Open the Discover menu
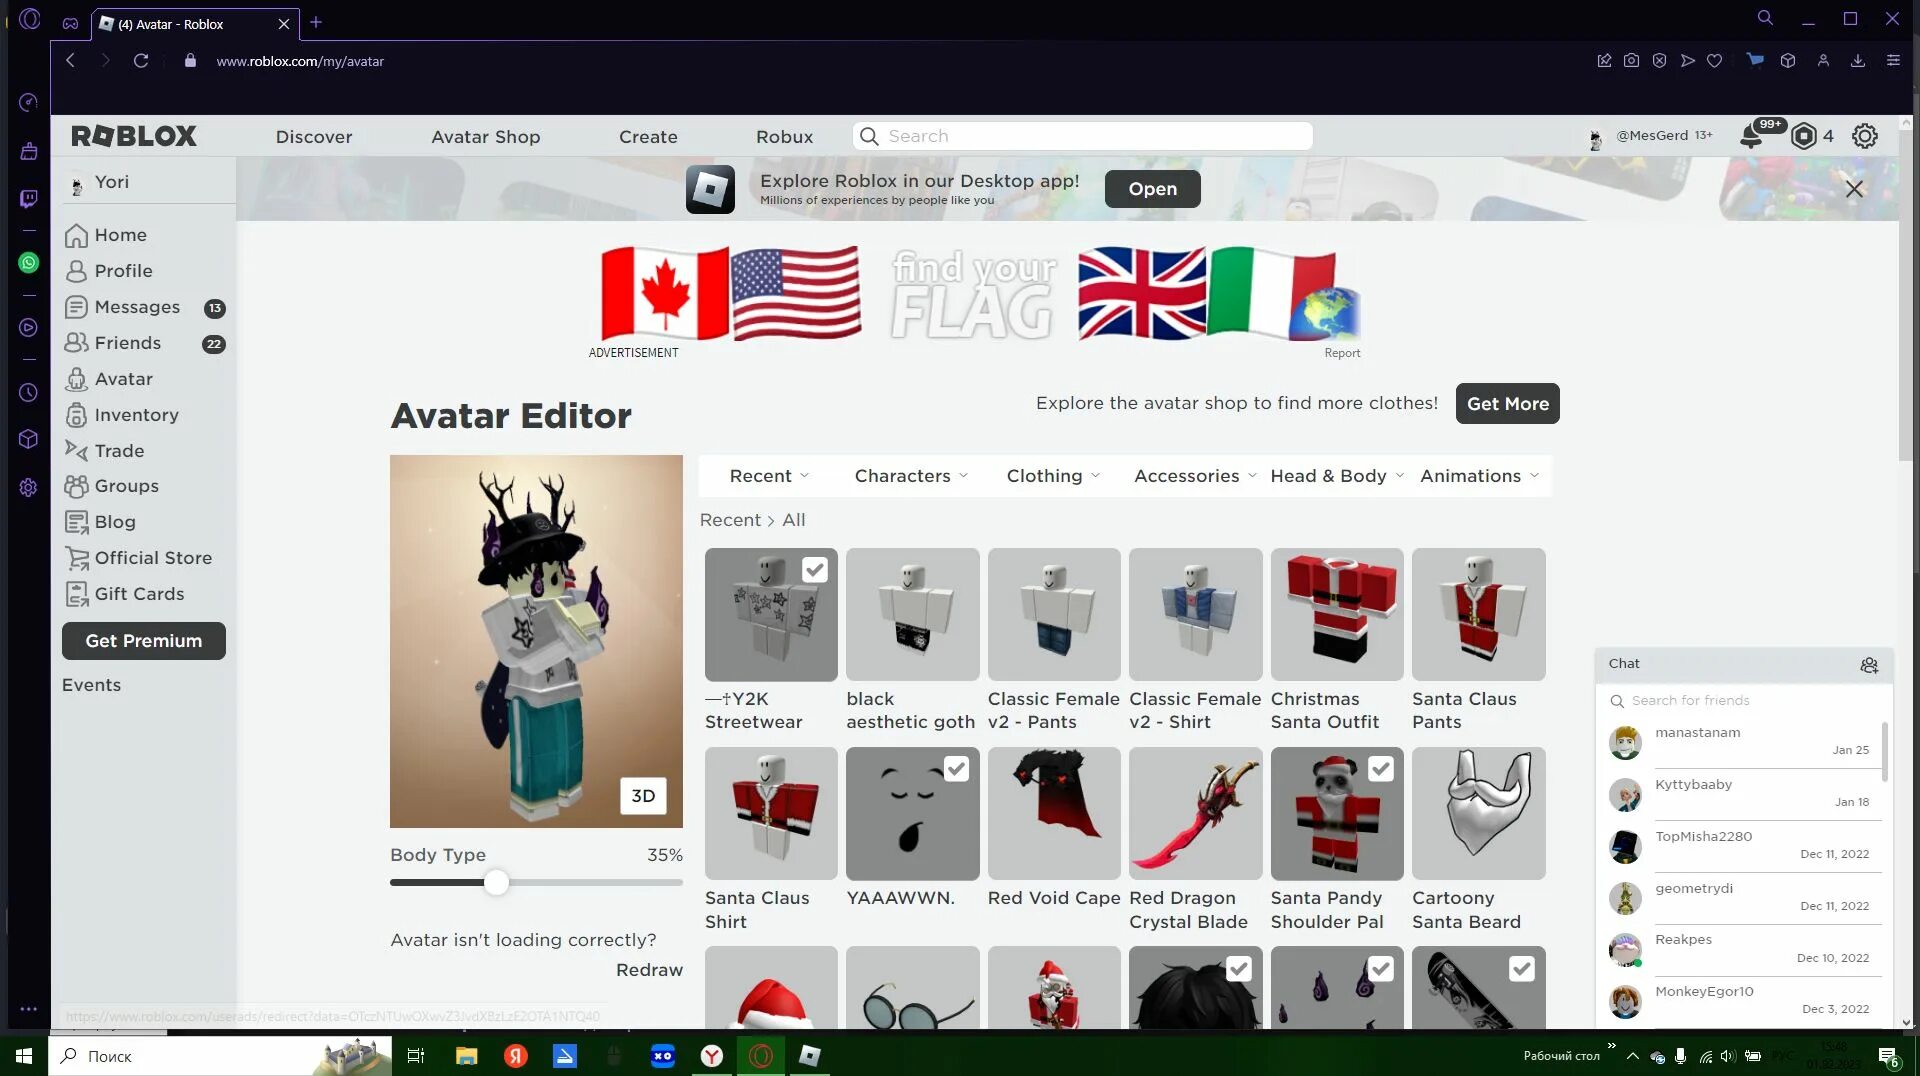 314,137
